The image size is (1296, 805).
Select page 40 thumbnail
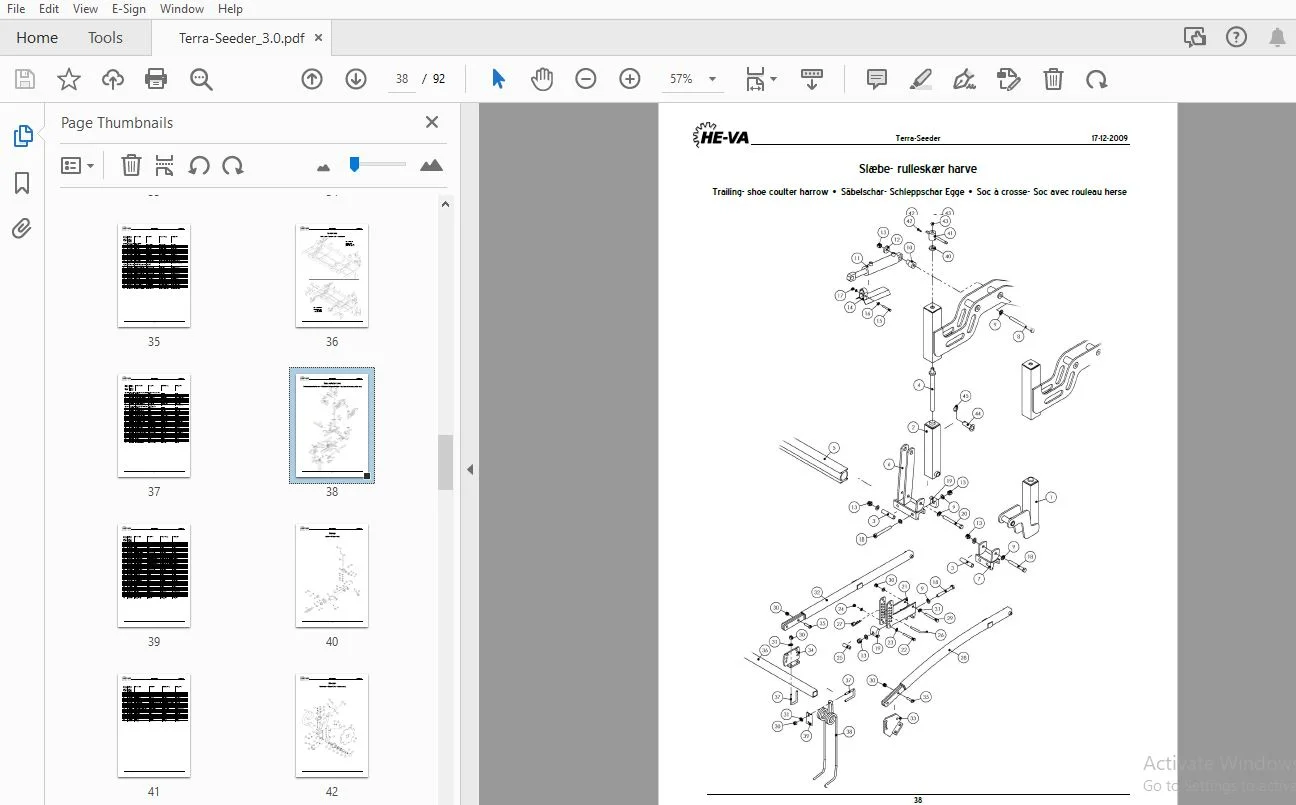pyautogui.click(x=332, y=575)
